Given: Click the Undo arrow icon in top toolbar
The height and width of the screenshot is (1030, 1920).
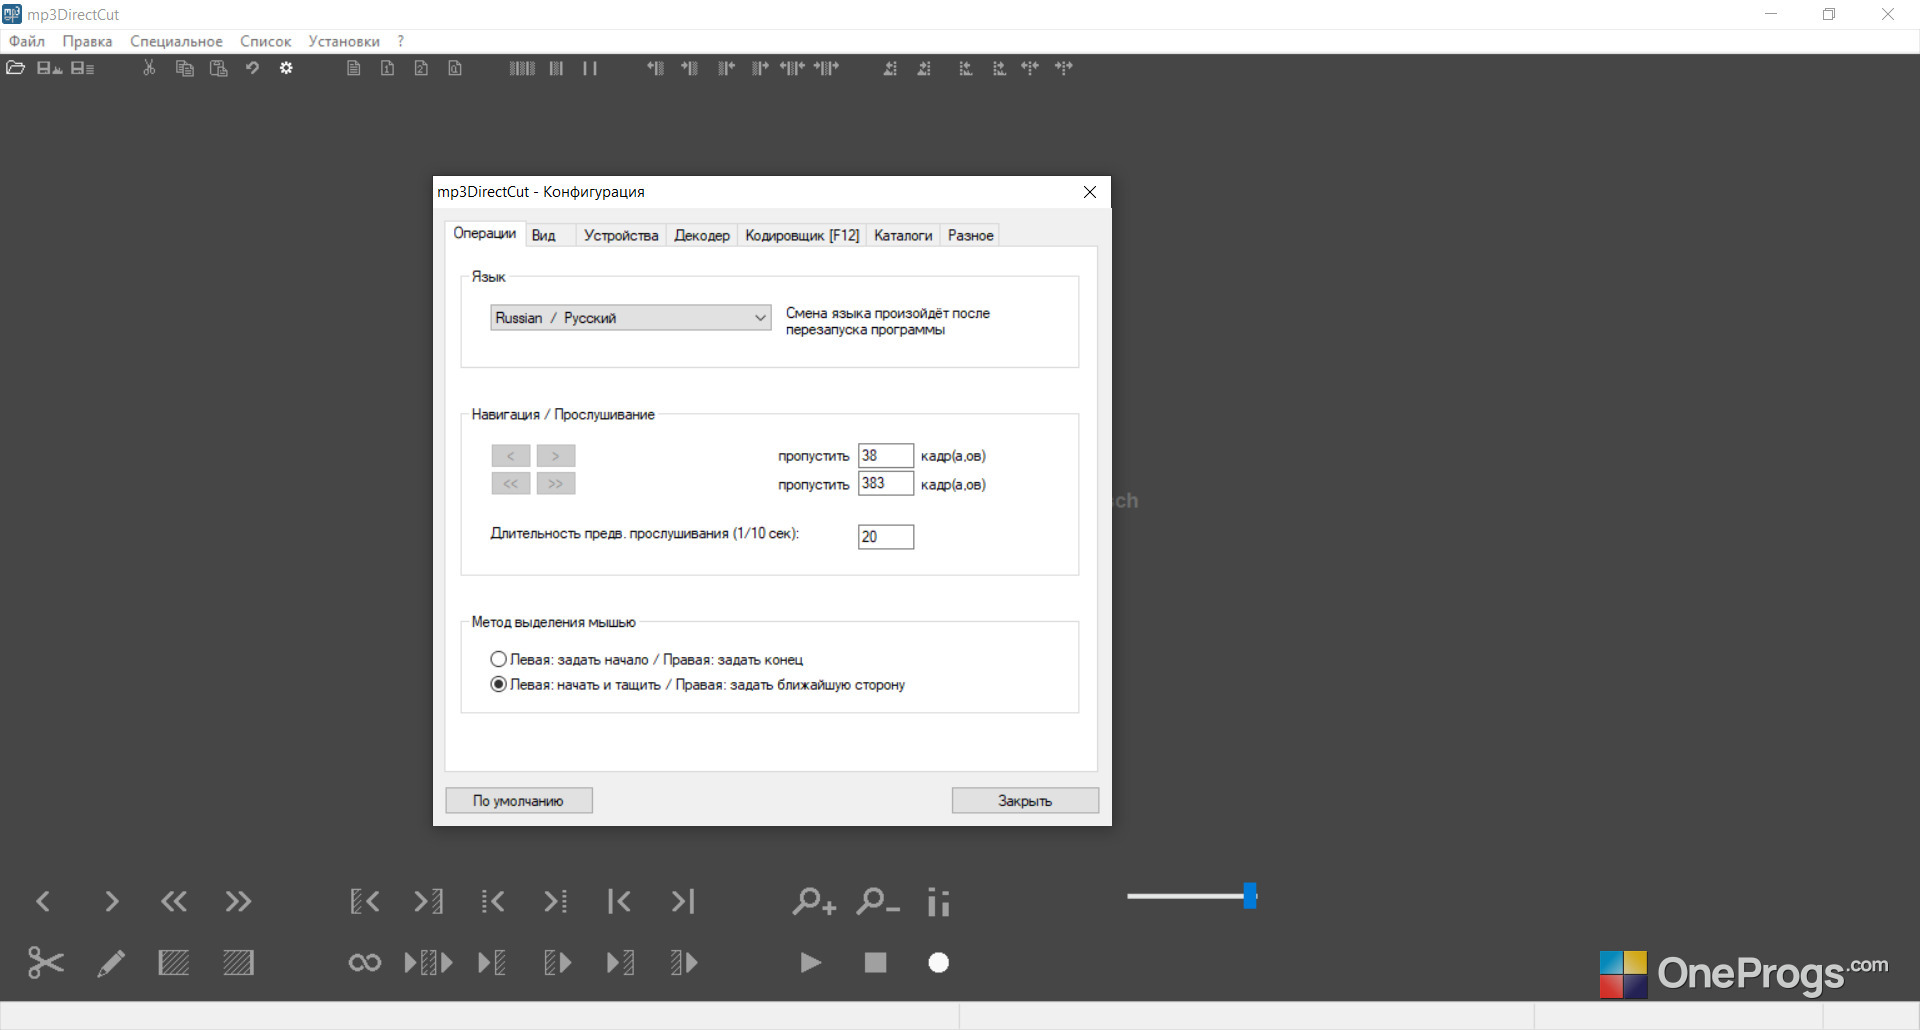Looking at the screenshot, I should tap(252, 68).
